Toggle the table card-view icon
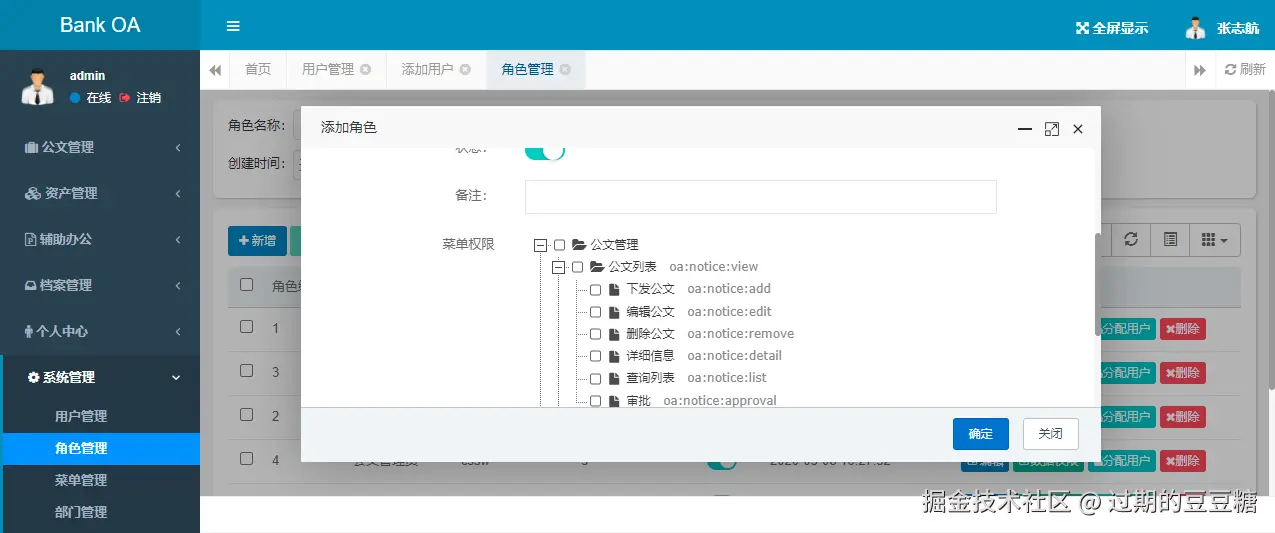1275x533 pixels. tap(1170, 239)
